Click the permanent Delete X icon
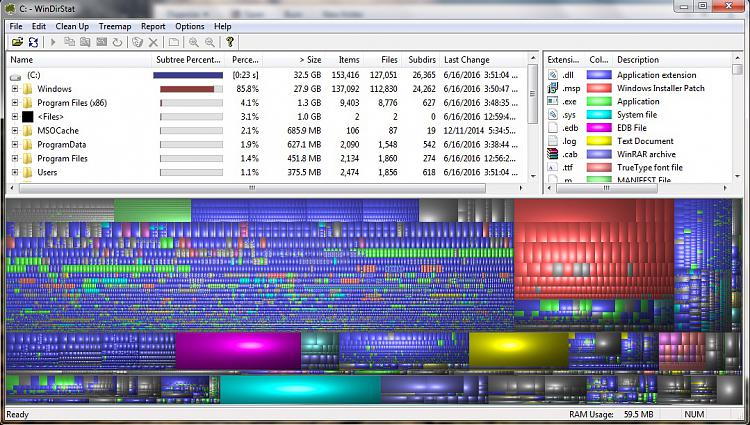Screen dimensions: 750x425 click(x=153, y=43)
